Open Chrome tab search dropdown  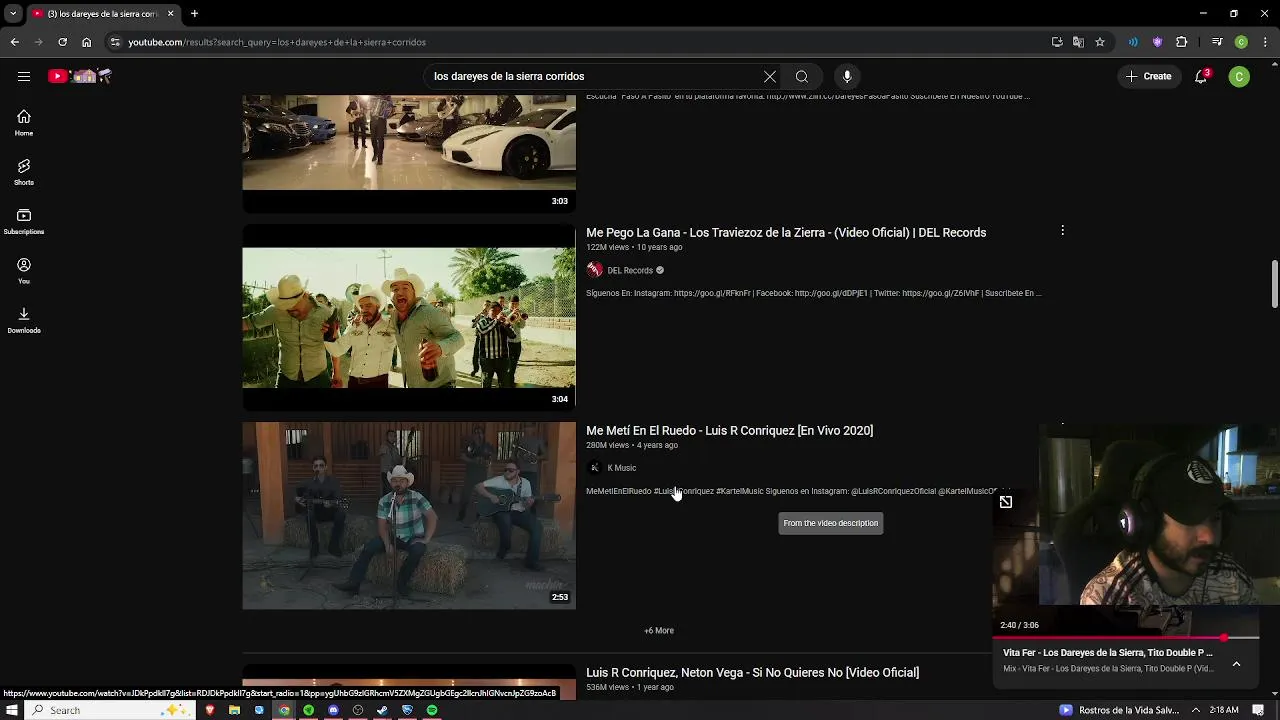click(13, 14)
